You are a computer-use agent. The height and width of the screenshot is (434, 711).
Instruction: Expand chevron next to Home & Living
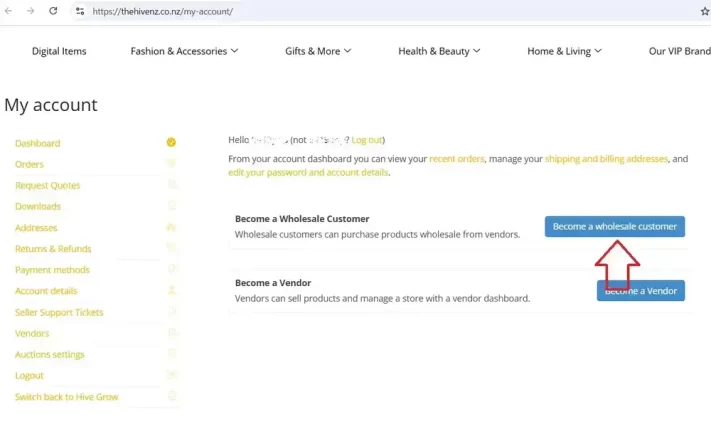598,51
